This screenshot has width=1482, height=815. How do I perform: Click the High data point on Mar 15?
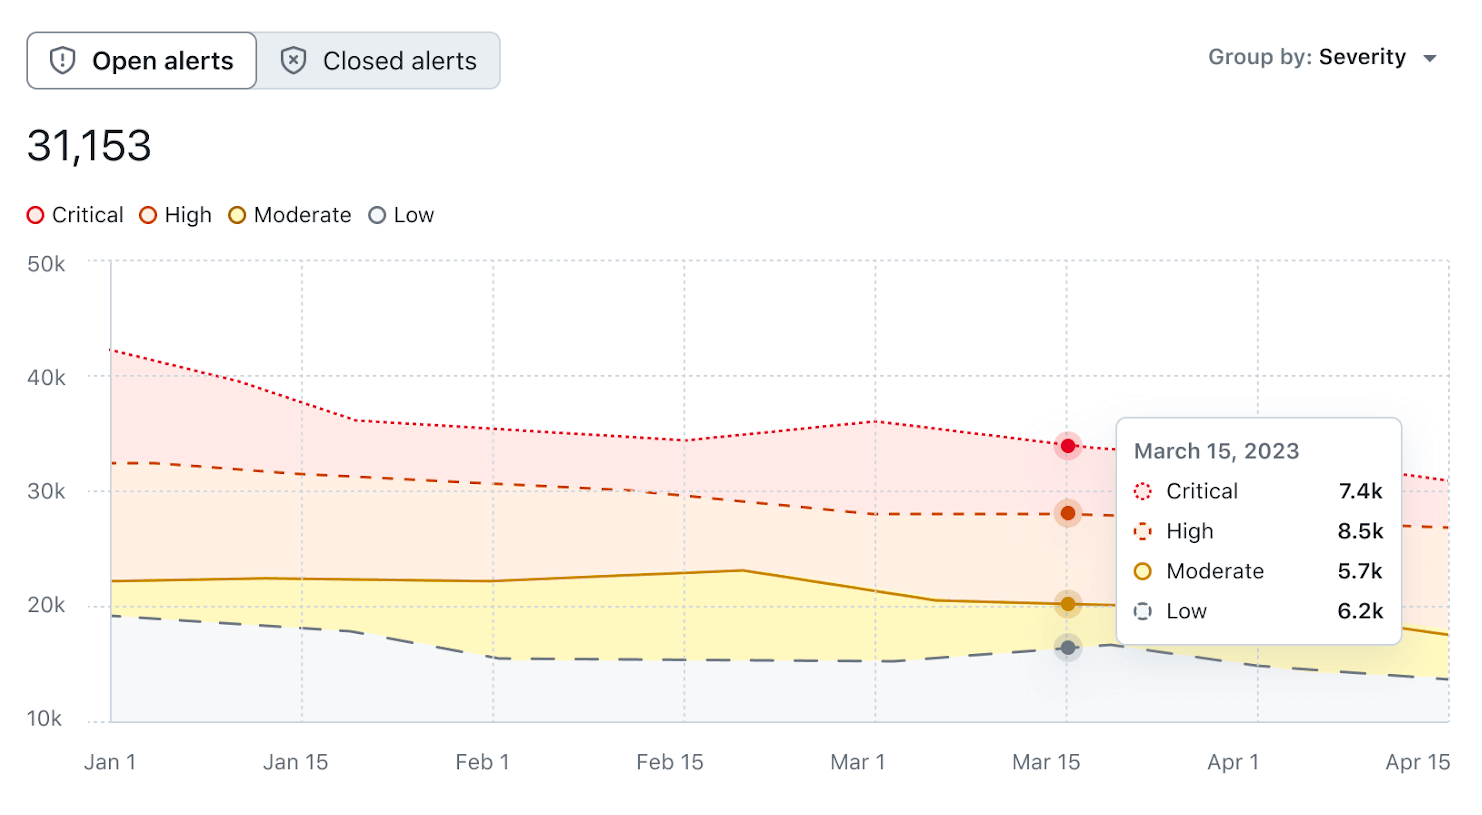pyautogui.click(x=1068, y=514)
